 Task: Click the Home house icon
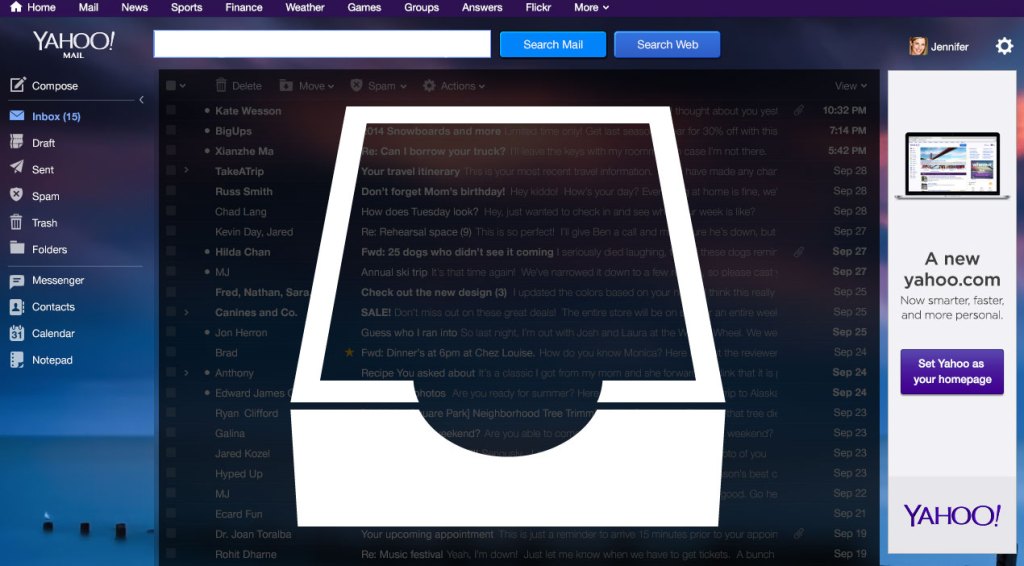pos(16,7)
